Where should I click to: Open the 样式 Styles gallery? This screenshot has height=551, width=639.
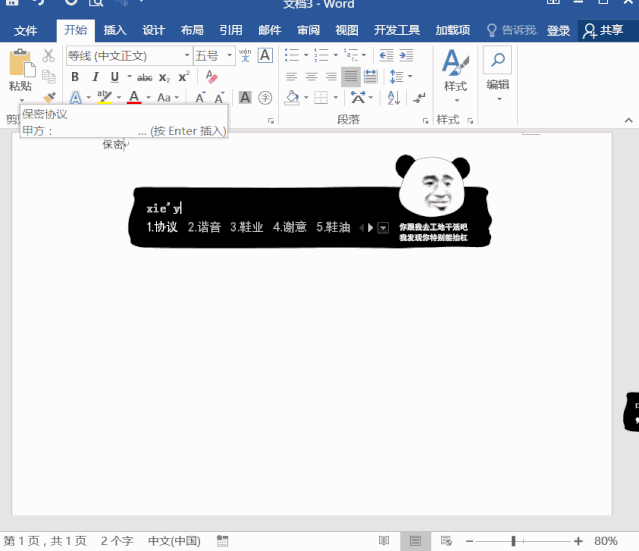point(456,75)
